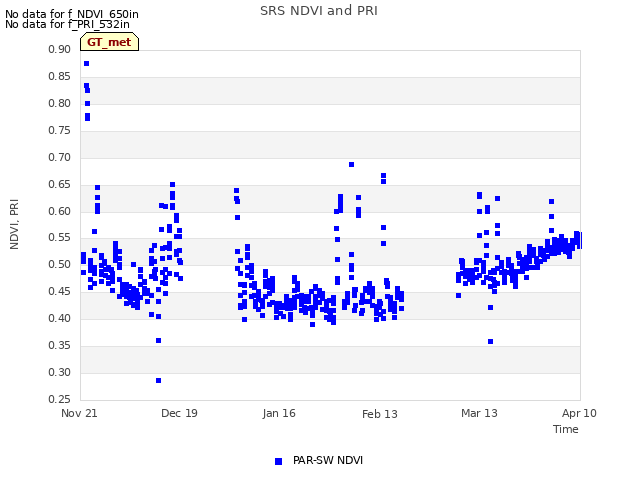Image resolution: width=640 pixels, height=480 pixels.
Task: Click the y-axis label NDVI, PRI
Action: coord(14,224)
